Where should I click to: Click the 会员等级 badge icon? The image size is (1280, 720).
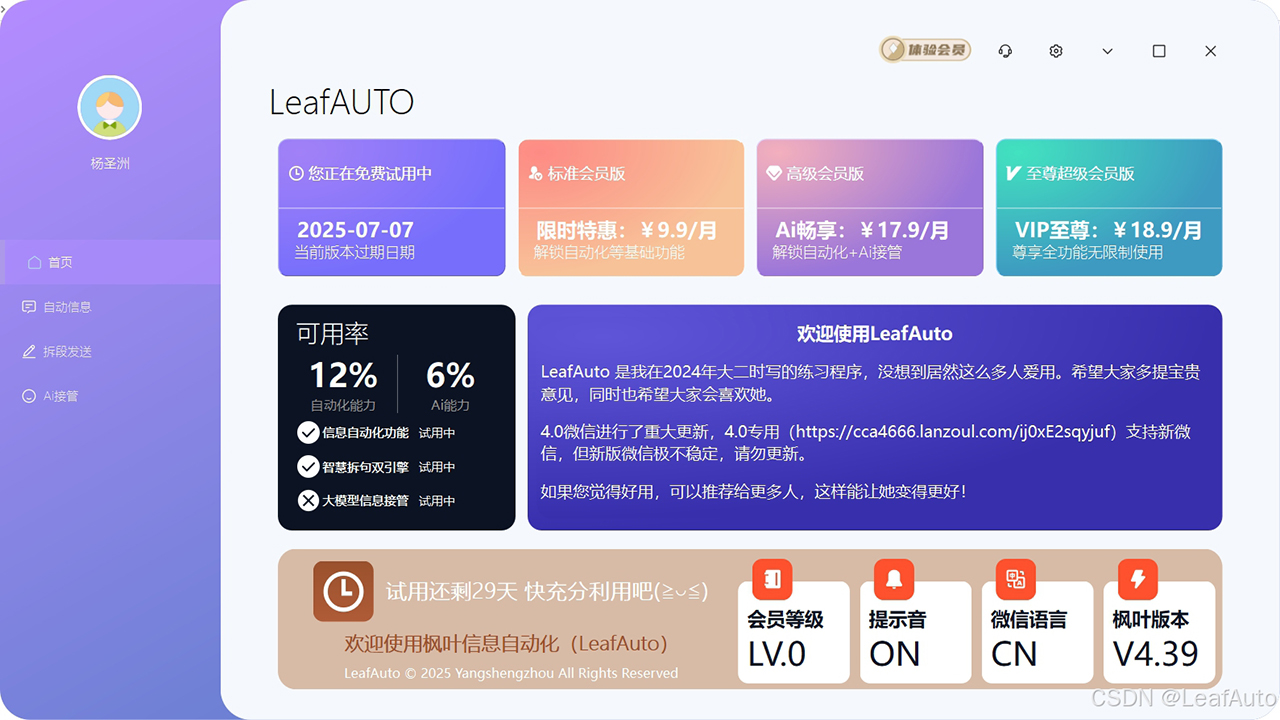point(770,579)
